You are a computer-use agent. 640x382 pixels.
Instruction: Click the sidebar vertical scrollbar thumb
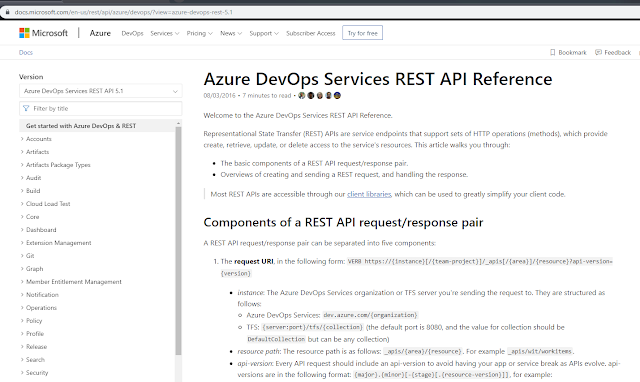[x=178, y=241]
